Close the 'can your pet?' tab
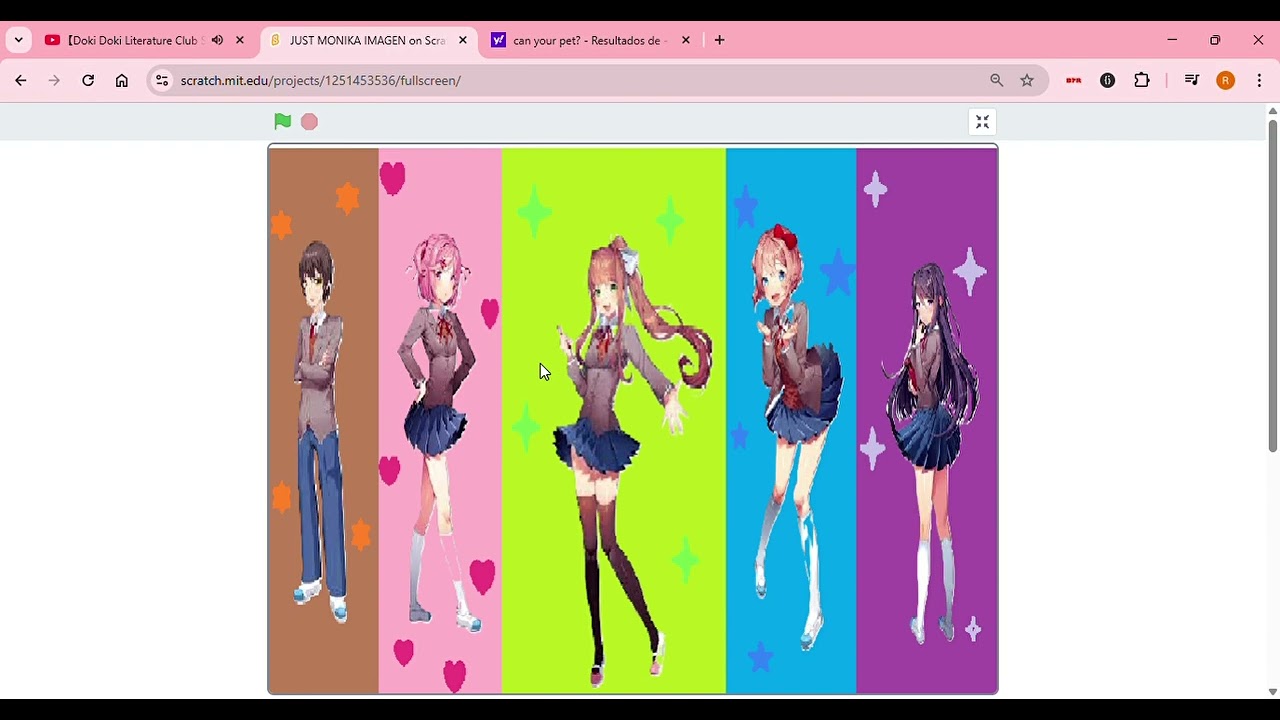 [686, 40]
